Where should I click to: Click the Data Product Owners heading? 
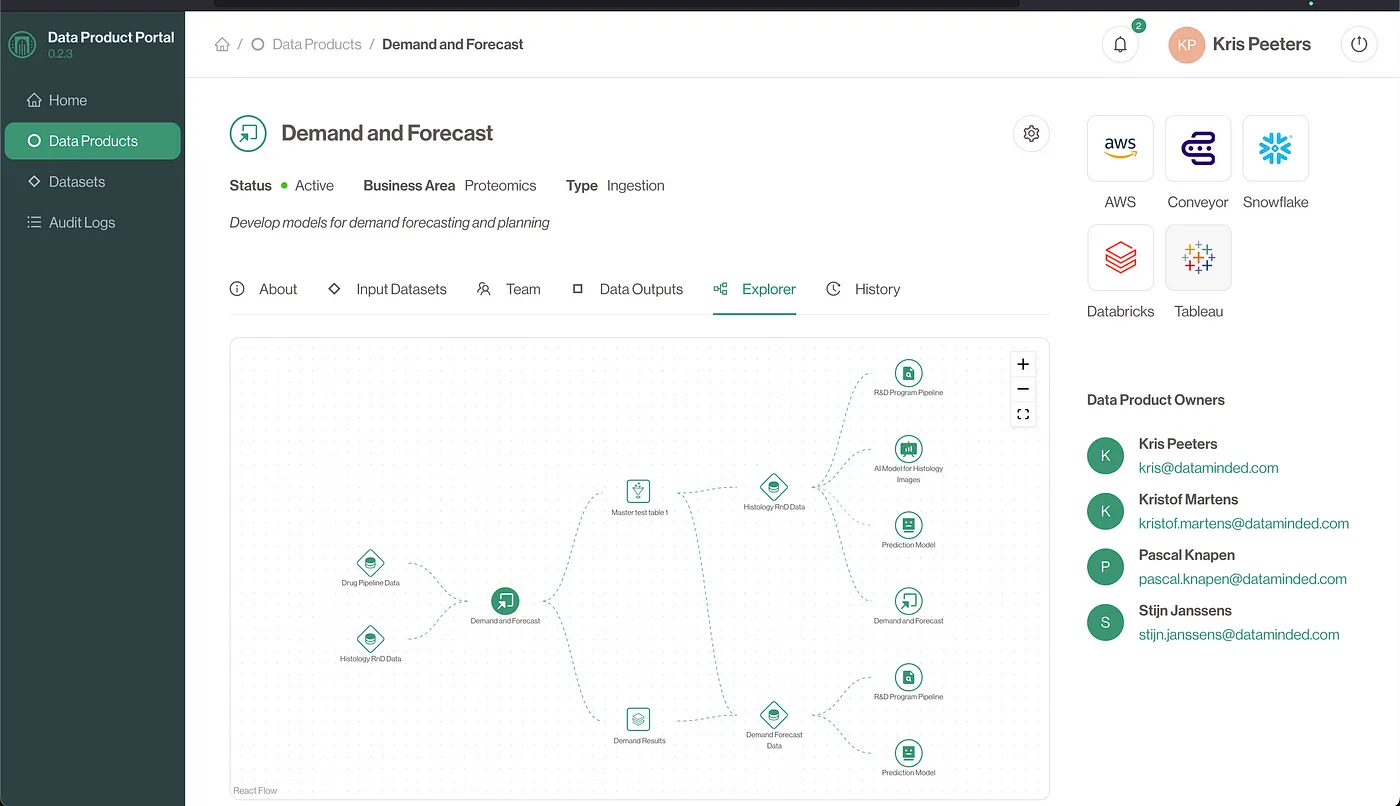[1156, 400]
